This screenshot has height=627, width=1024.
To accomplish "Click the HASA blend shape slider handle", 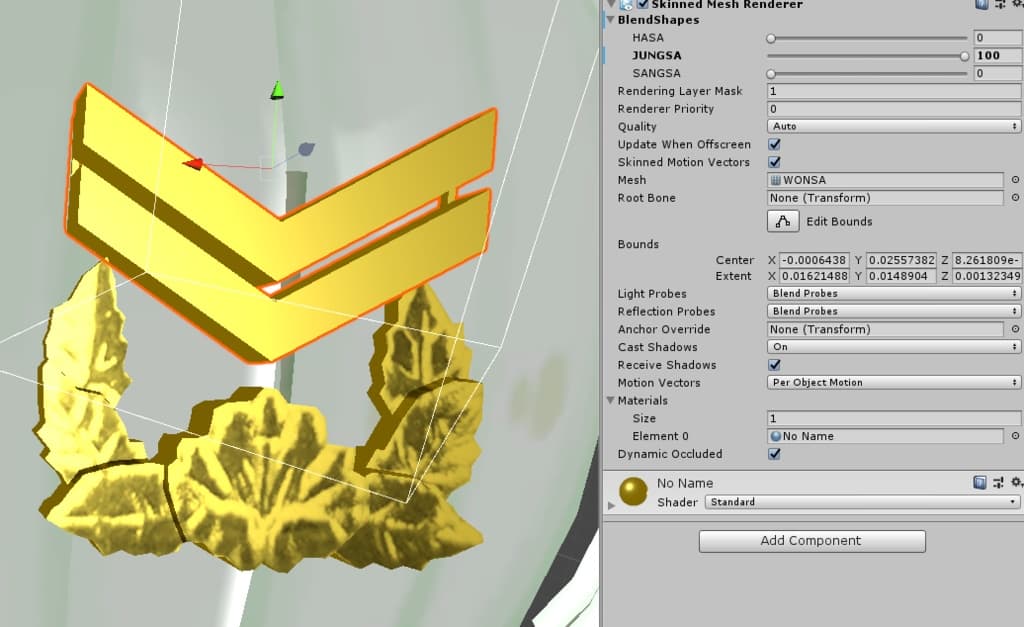I will click(x=771, y=38).
